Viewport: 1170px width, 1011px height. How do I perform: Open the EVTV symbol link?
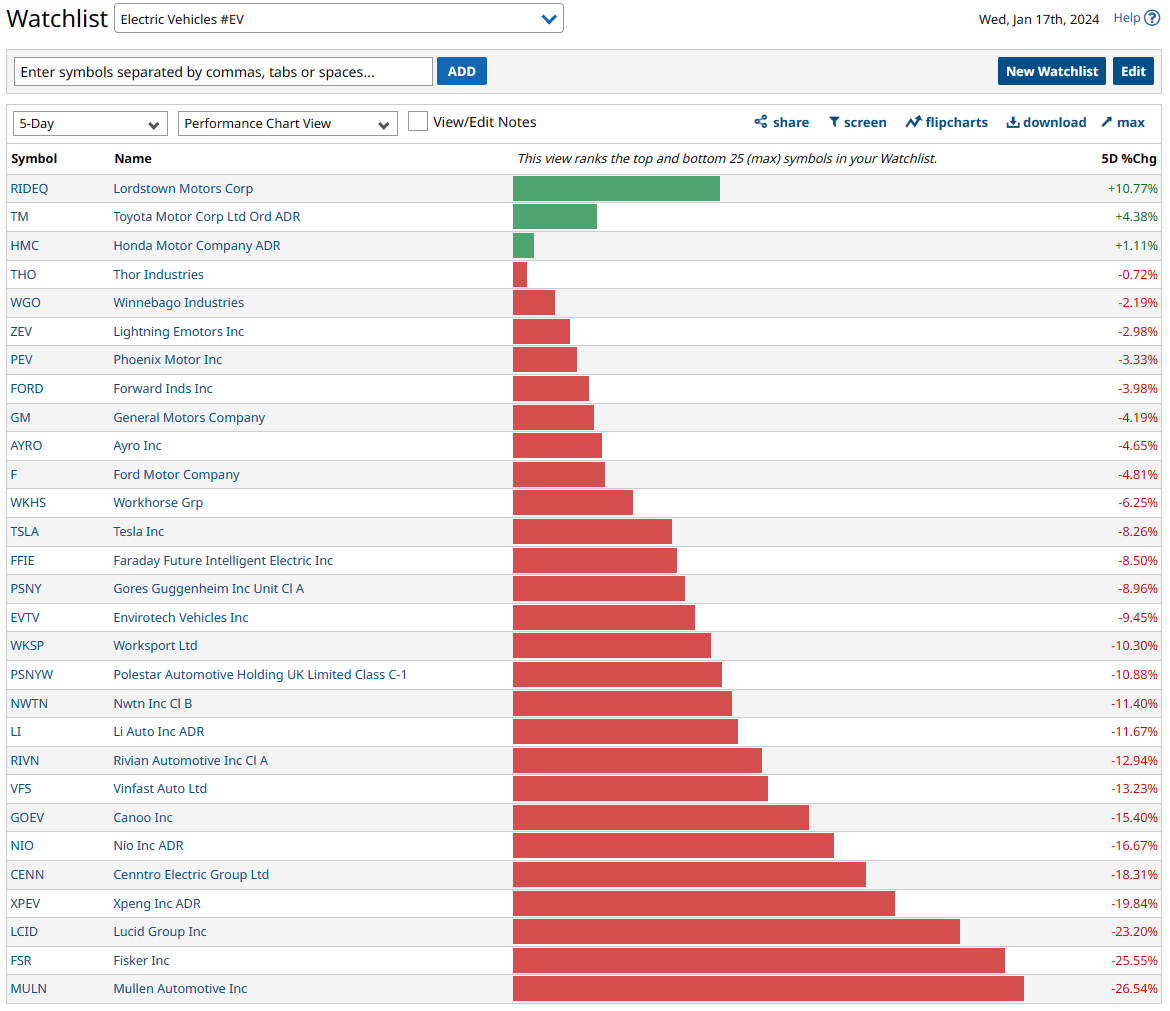click(x=25, y=618)
